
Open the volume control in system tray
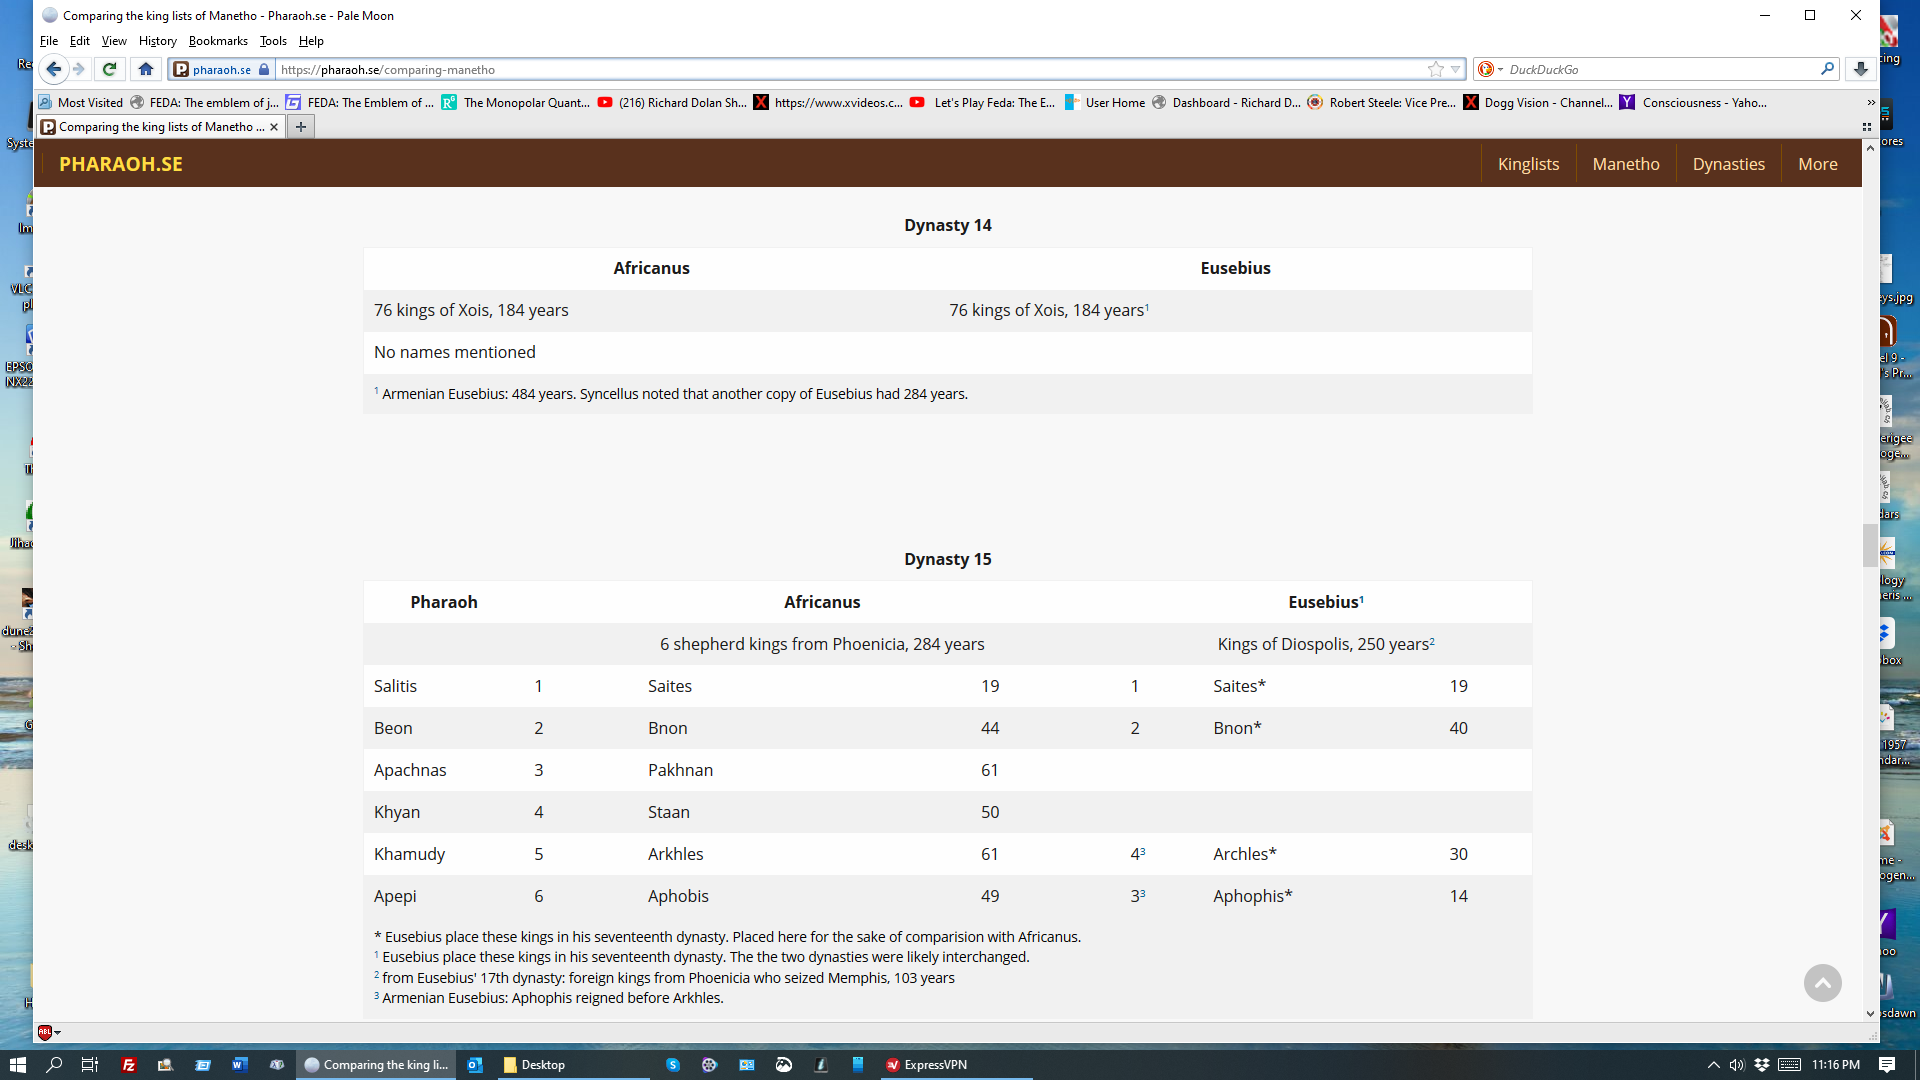click(x=1737, y=1064)
